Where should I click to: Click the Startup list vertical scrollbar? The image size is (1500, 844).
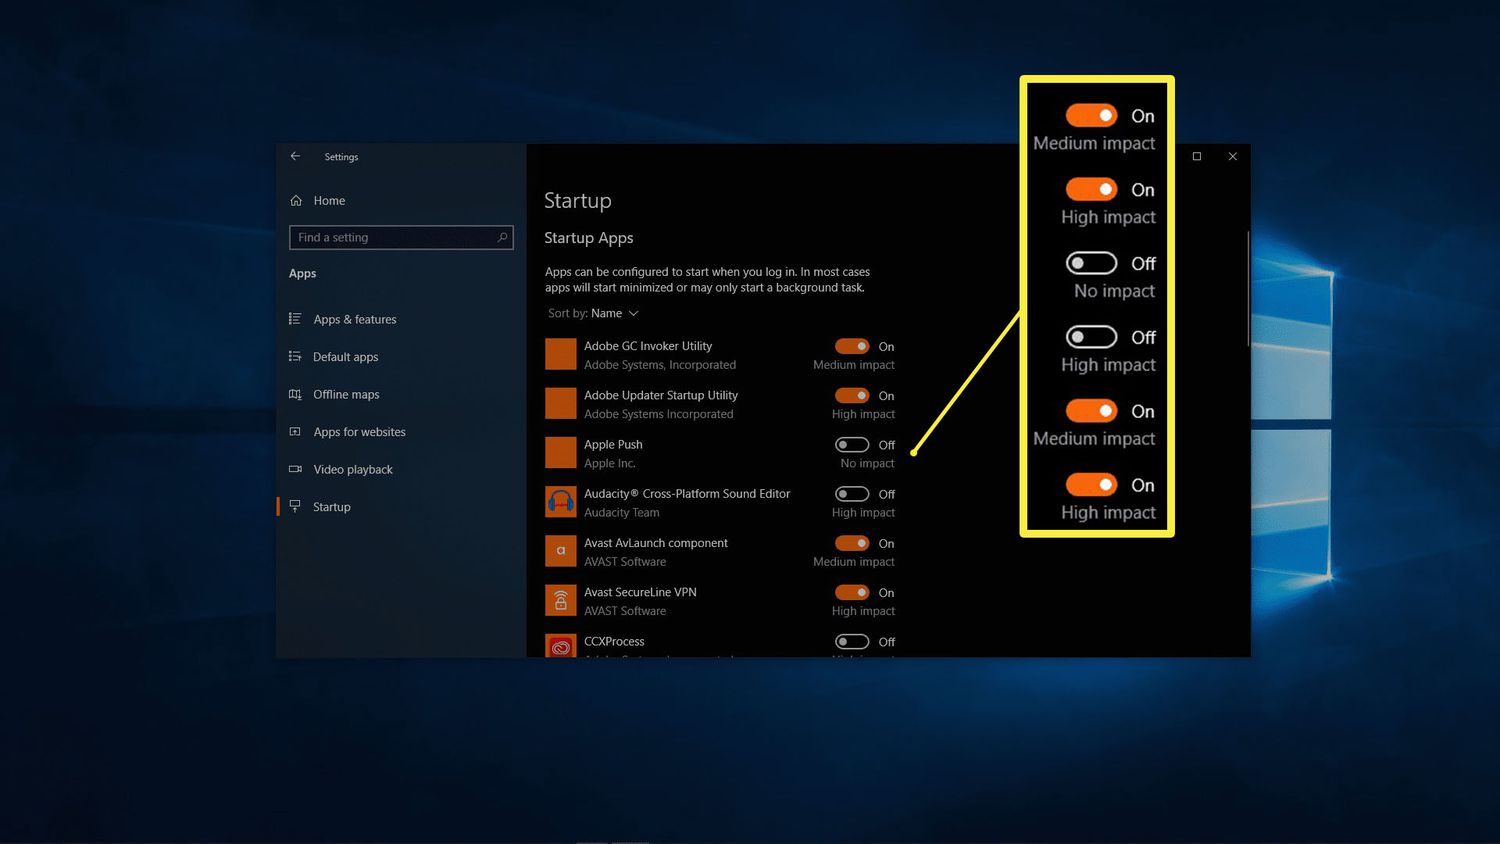tap(1248, 290)
